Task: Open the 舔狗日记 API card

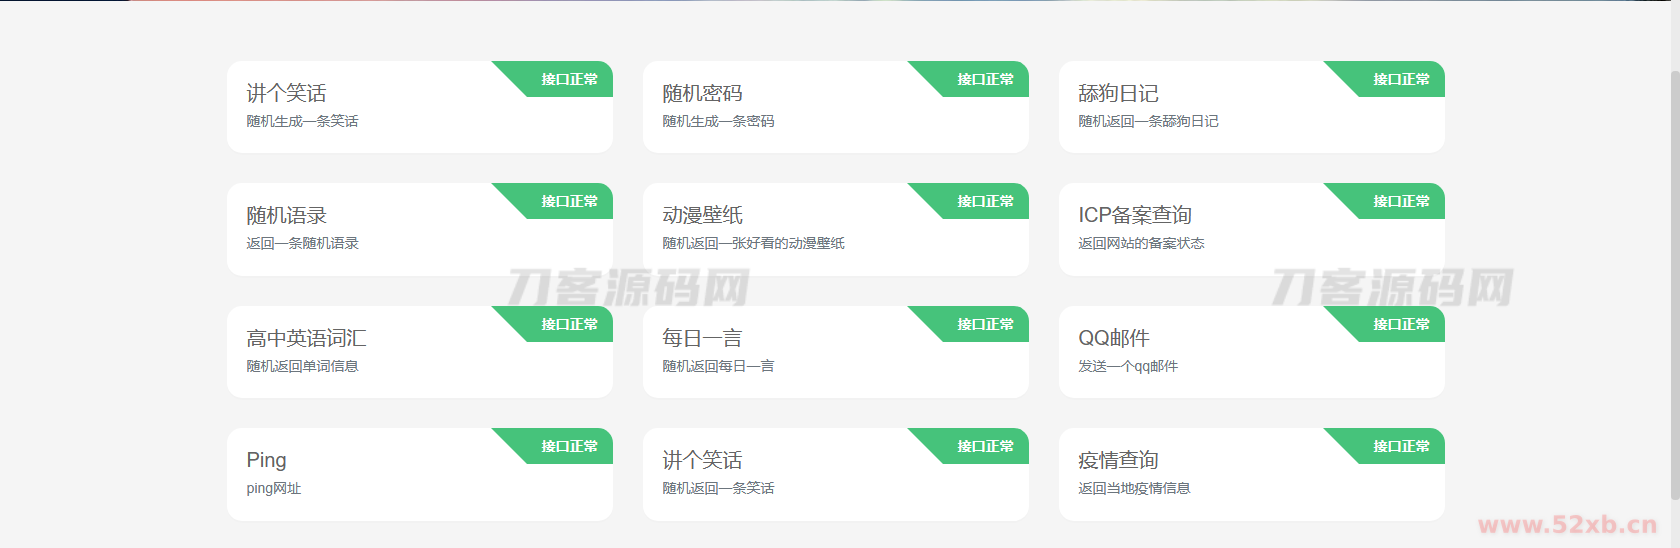Action: (x=1118, y=94)
